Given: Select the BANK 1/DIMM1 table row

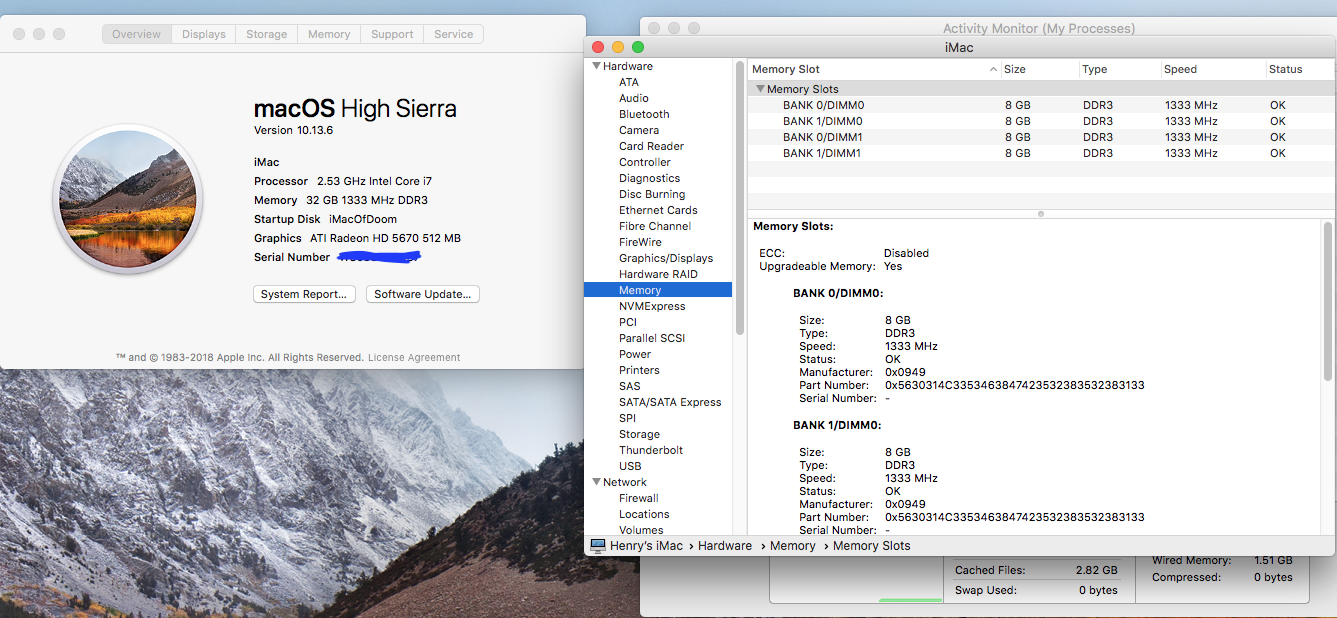Looking at the screenshot, I should [x=1041, y=153].
